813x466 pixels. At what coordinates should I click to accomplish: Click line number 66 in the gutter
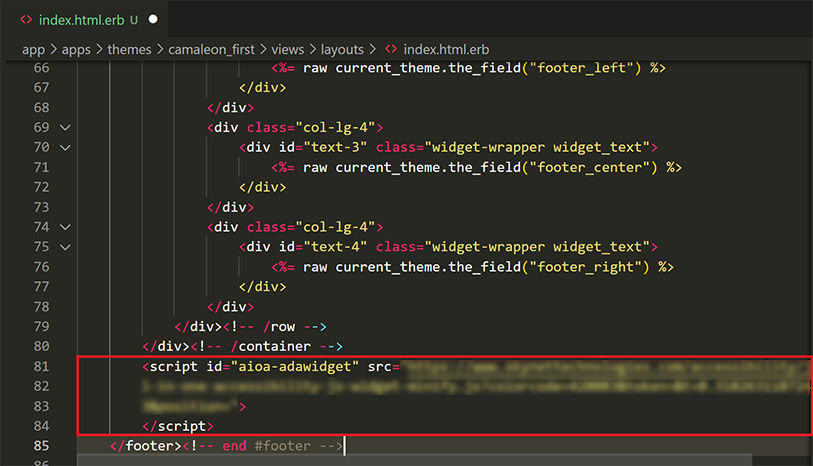tap(41, 68)
